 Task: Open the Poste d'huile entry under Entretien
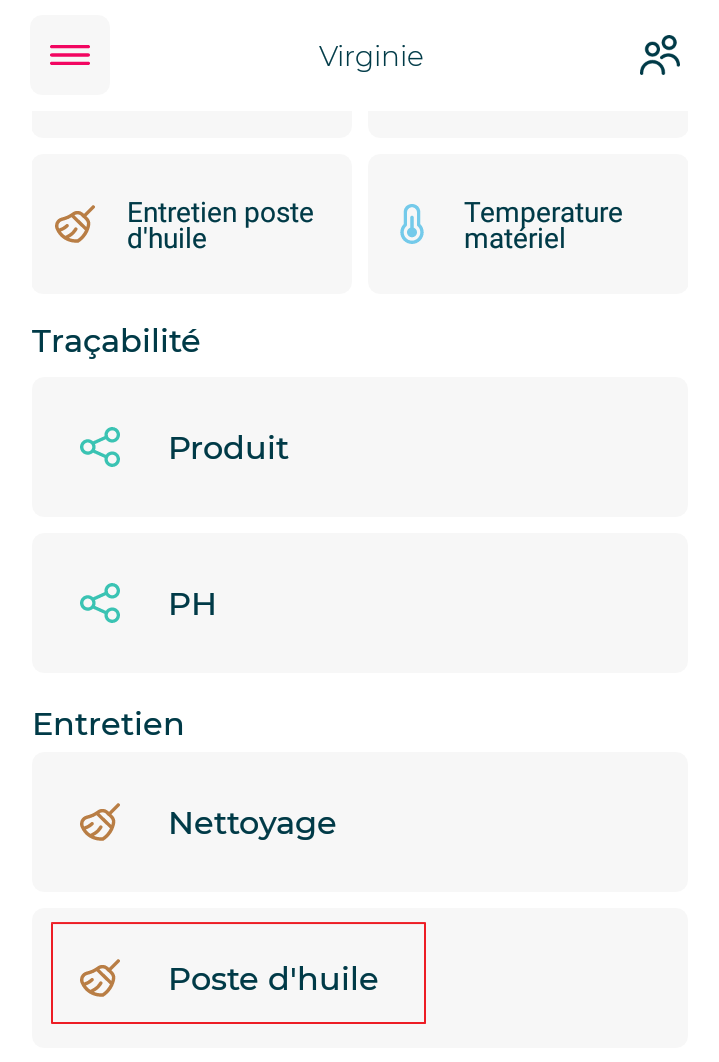click(273, 979)
